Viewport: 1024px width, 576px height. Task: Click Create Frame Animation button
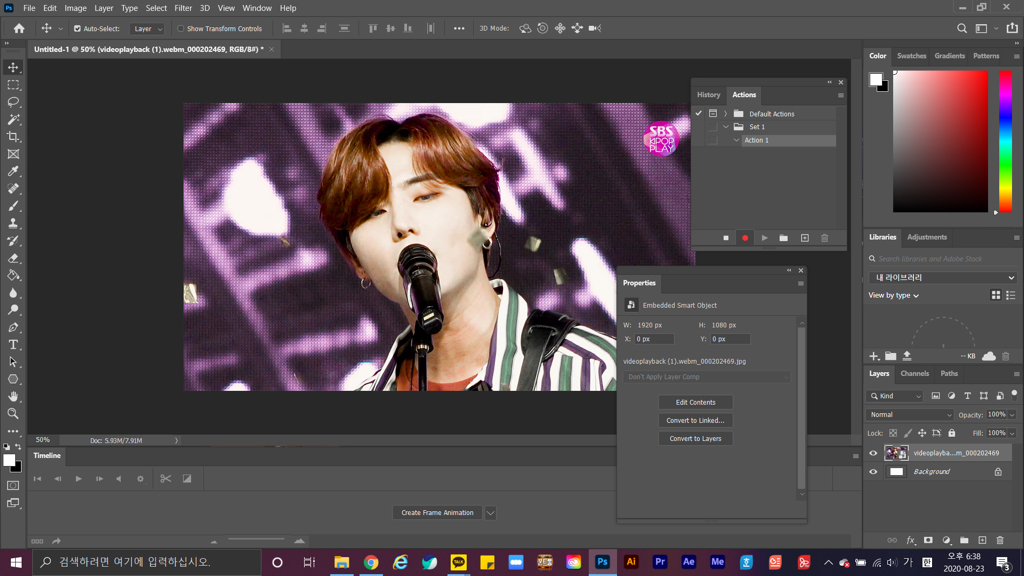437,513
